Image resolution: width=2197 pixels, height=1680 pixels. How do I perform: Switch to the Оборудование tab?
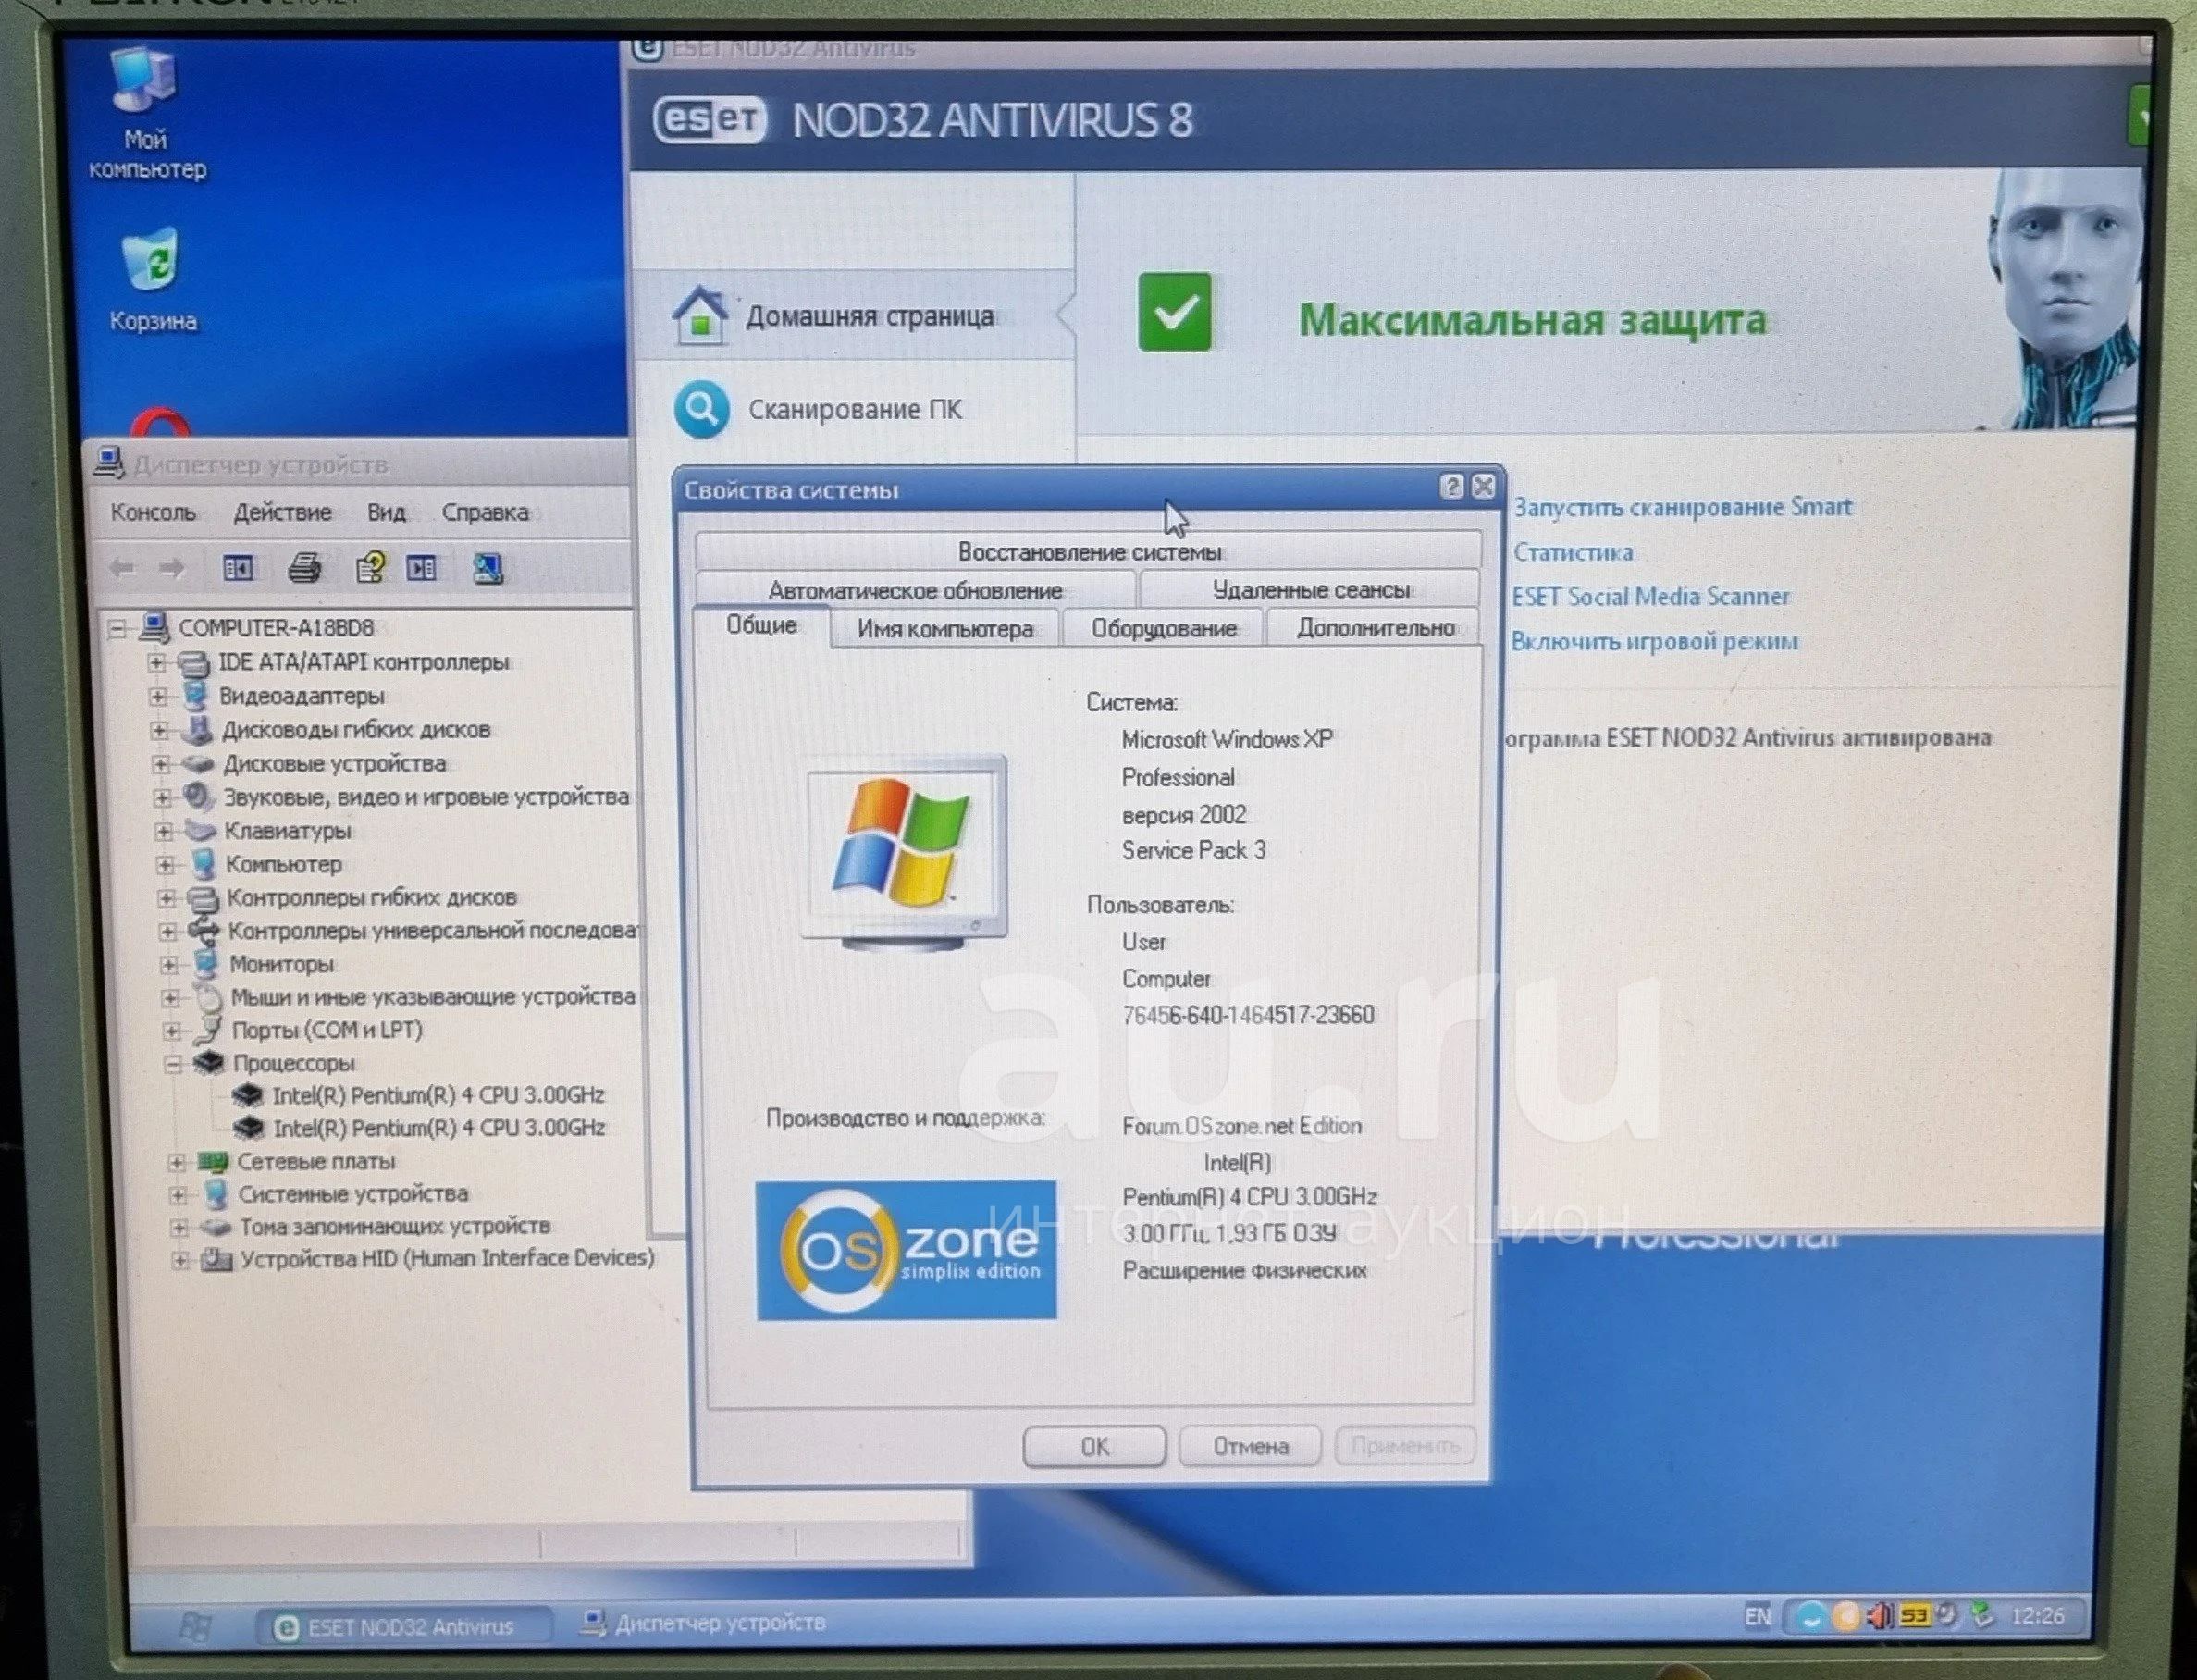pyautogui.click(x=1163, y=628)
